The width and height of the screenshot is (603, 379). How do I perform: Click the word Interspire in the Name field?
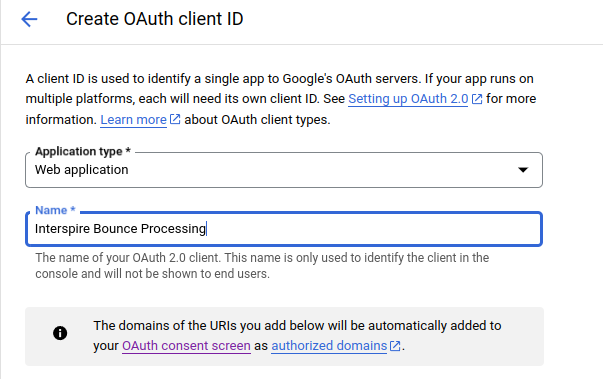[x=62, y=229]
